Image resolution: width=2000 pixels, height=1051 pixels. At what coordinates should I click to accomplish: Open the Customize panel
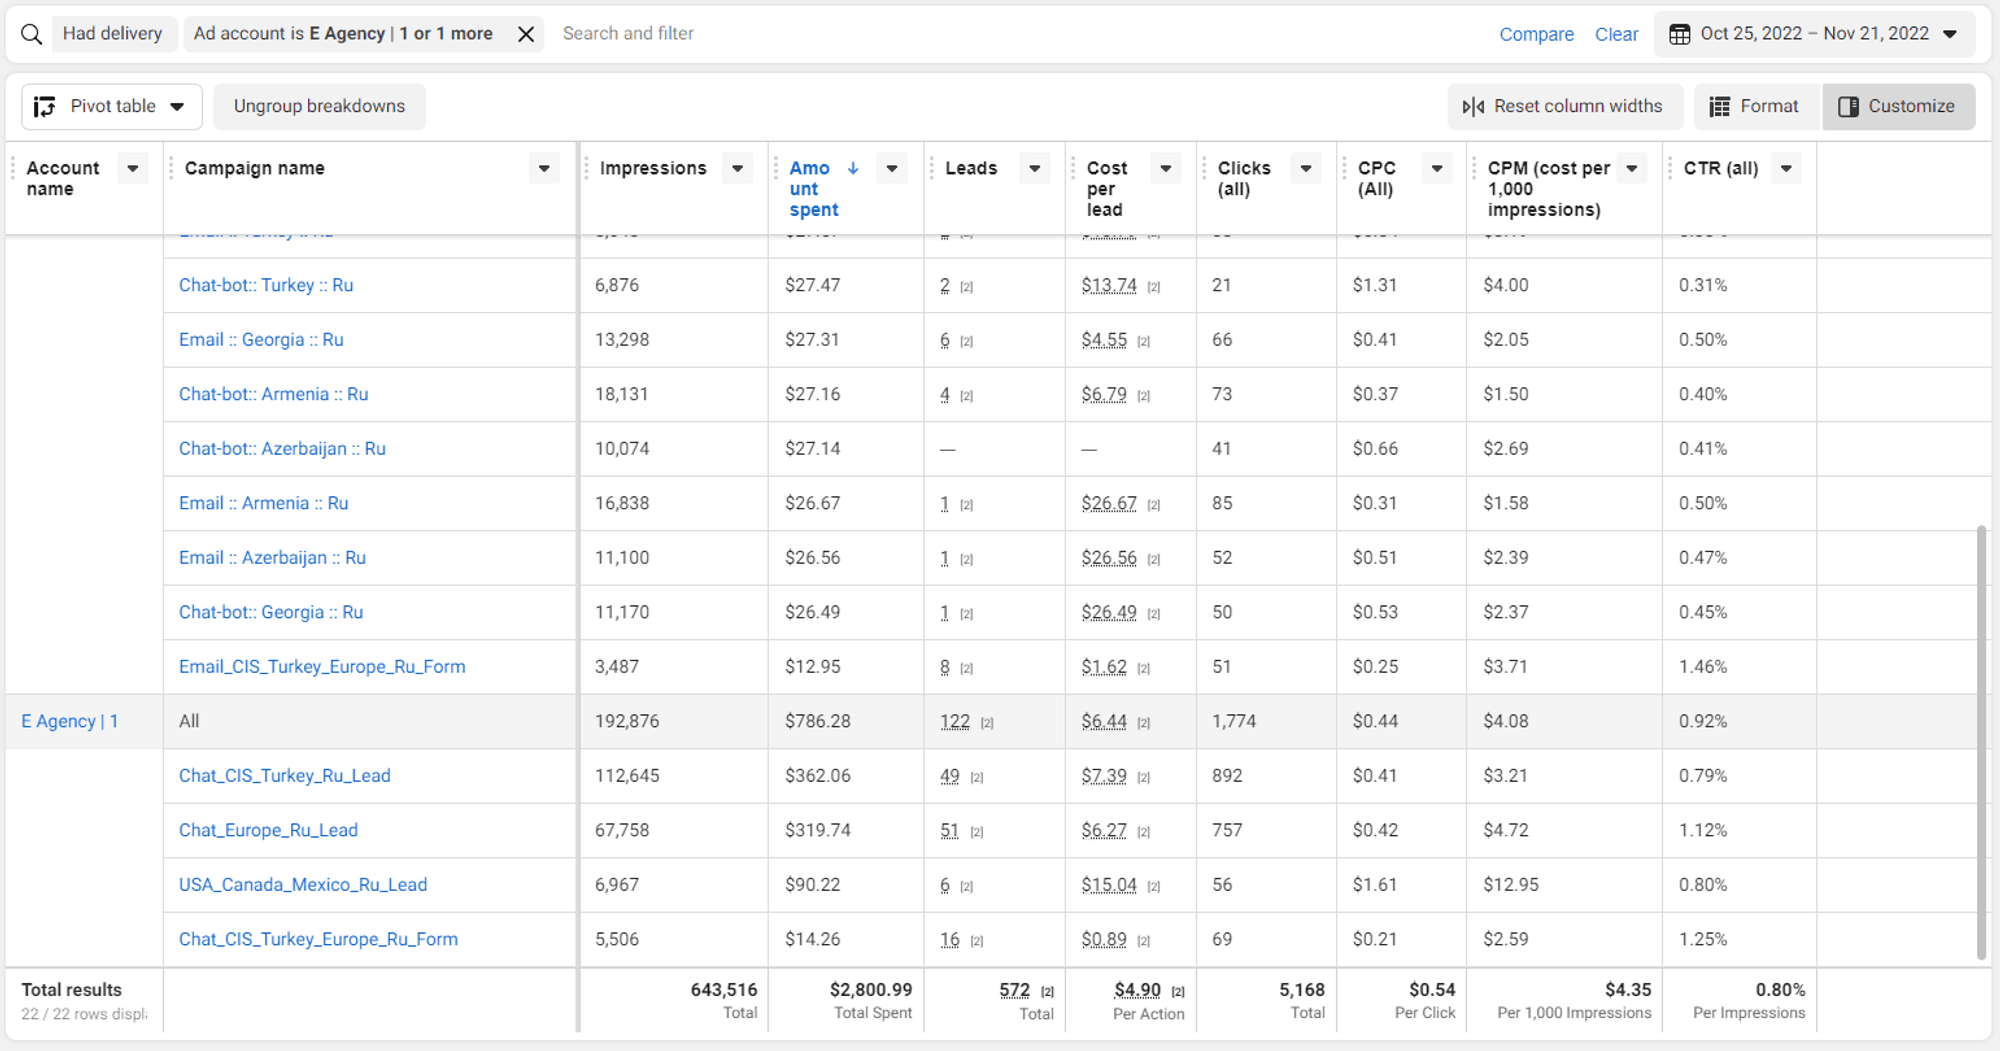click(x=1897, y=106)
